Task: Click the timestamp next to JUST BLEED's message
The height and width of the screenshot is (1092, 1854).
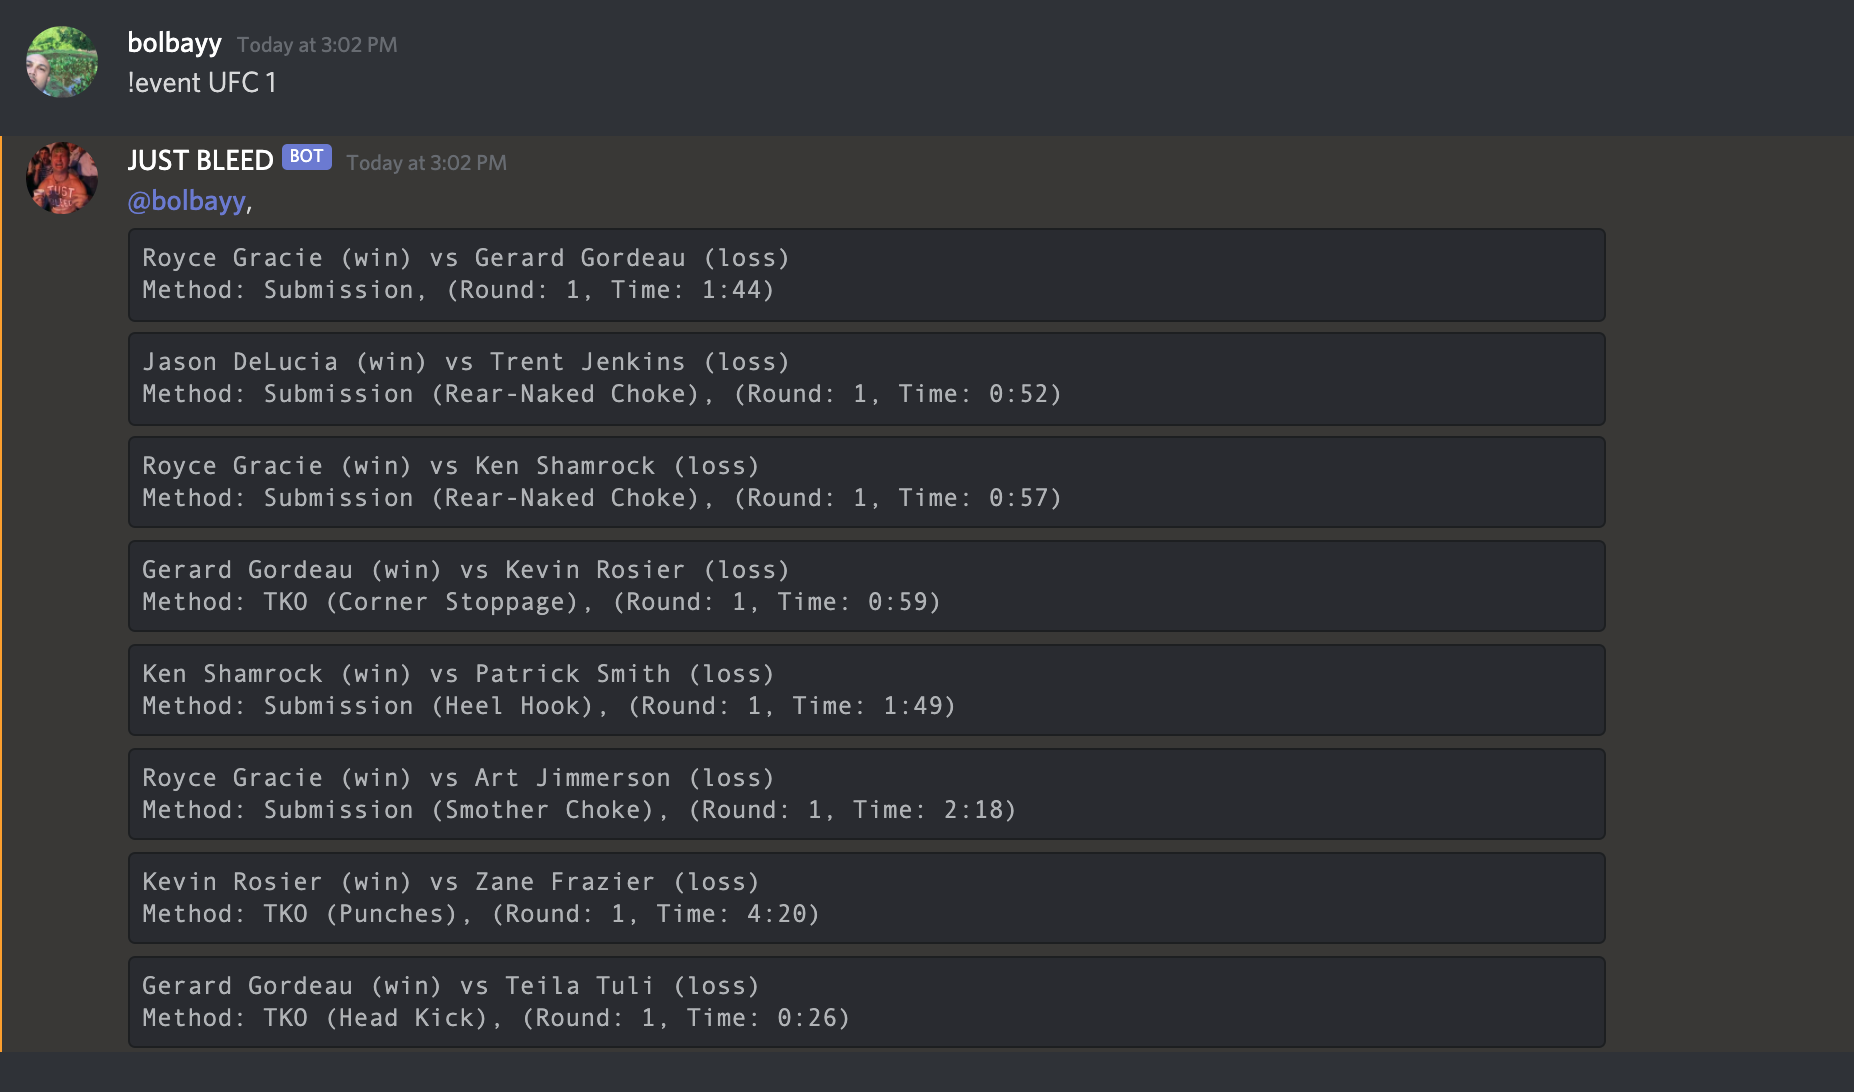Action: pyautogui.click(x=426, y=162)
